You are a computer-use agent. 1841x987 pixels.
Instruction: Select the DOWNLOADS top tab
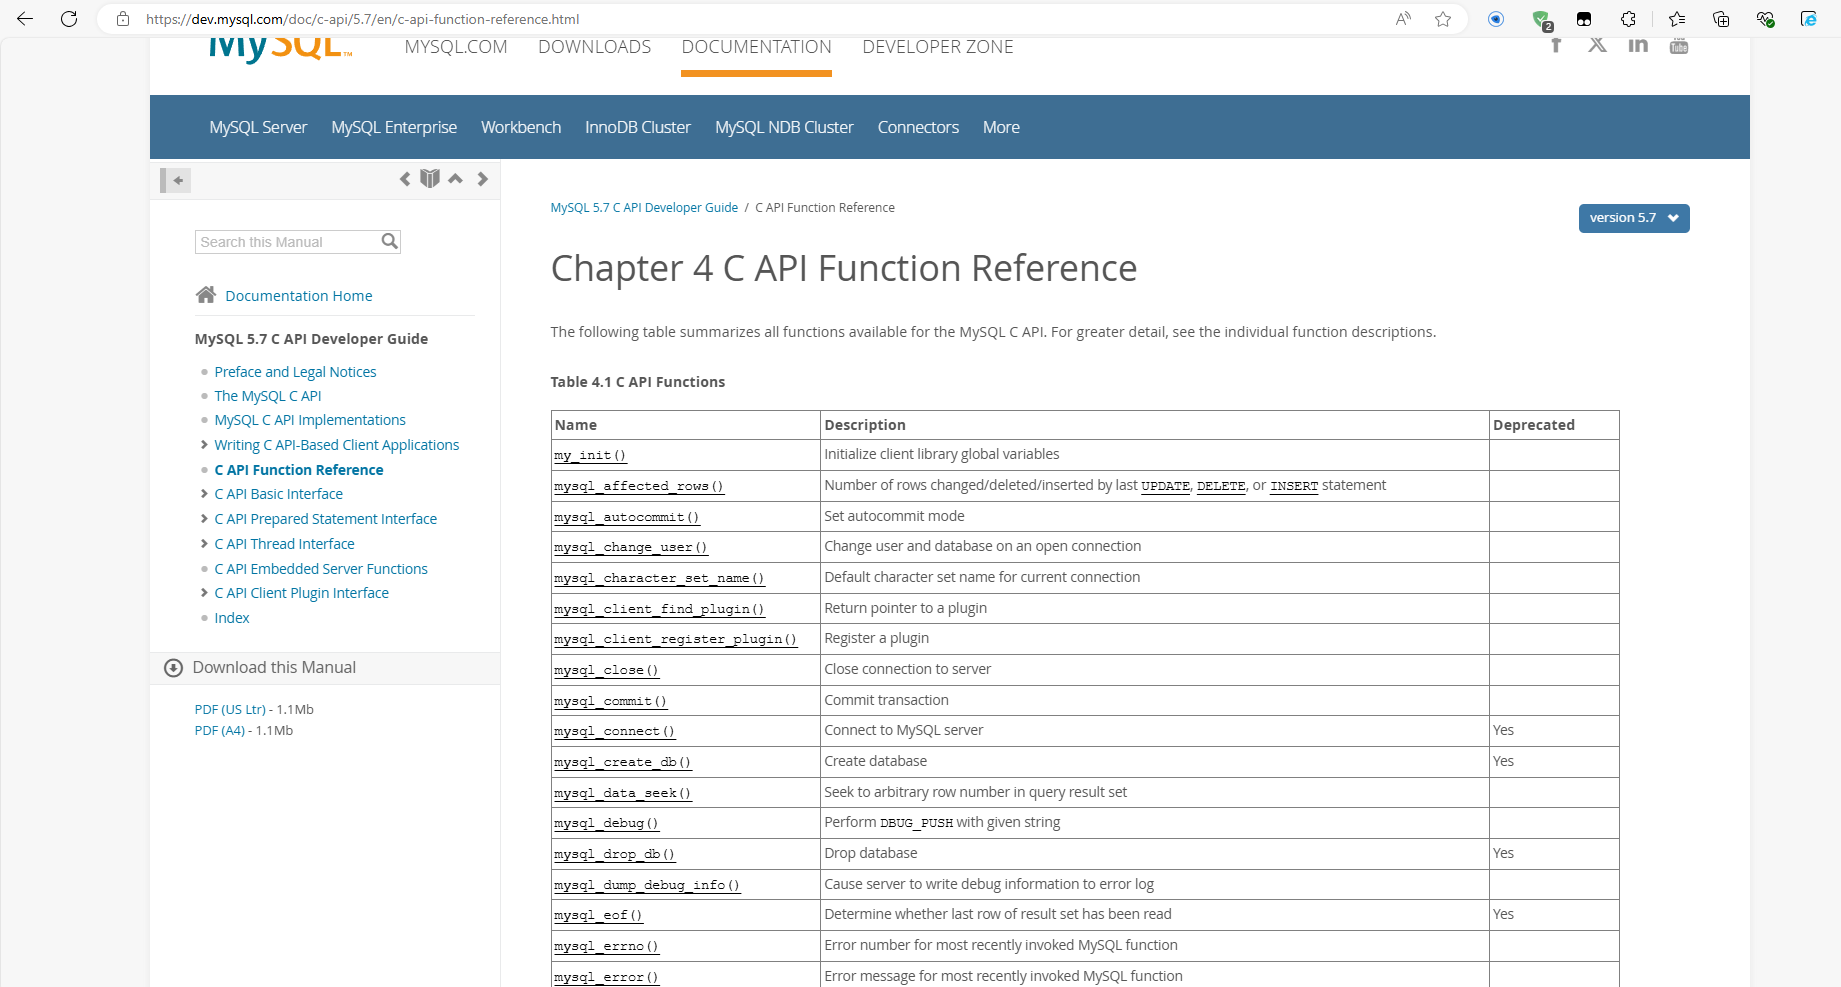594,47
